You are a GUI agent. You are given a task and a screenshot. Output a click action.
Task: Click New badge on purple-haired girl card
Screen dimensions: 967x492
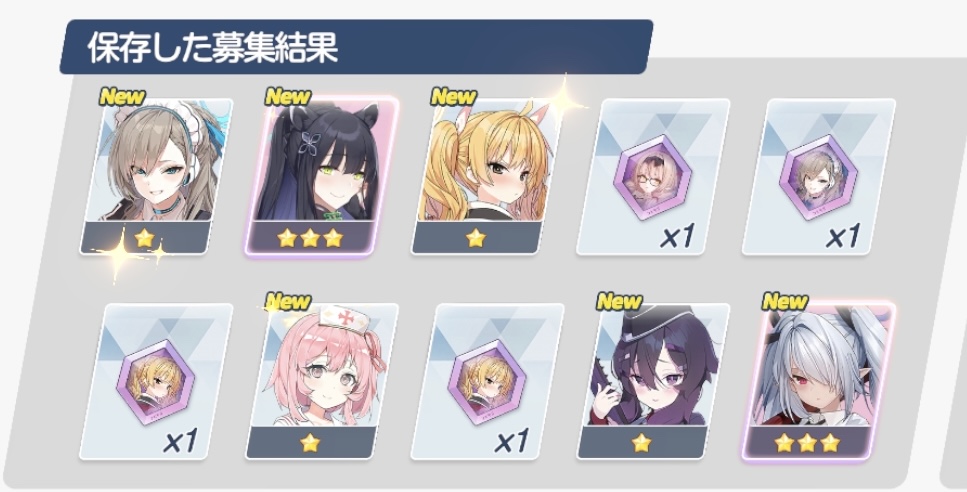619,301
